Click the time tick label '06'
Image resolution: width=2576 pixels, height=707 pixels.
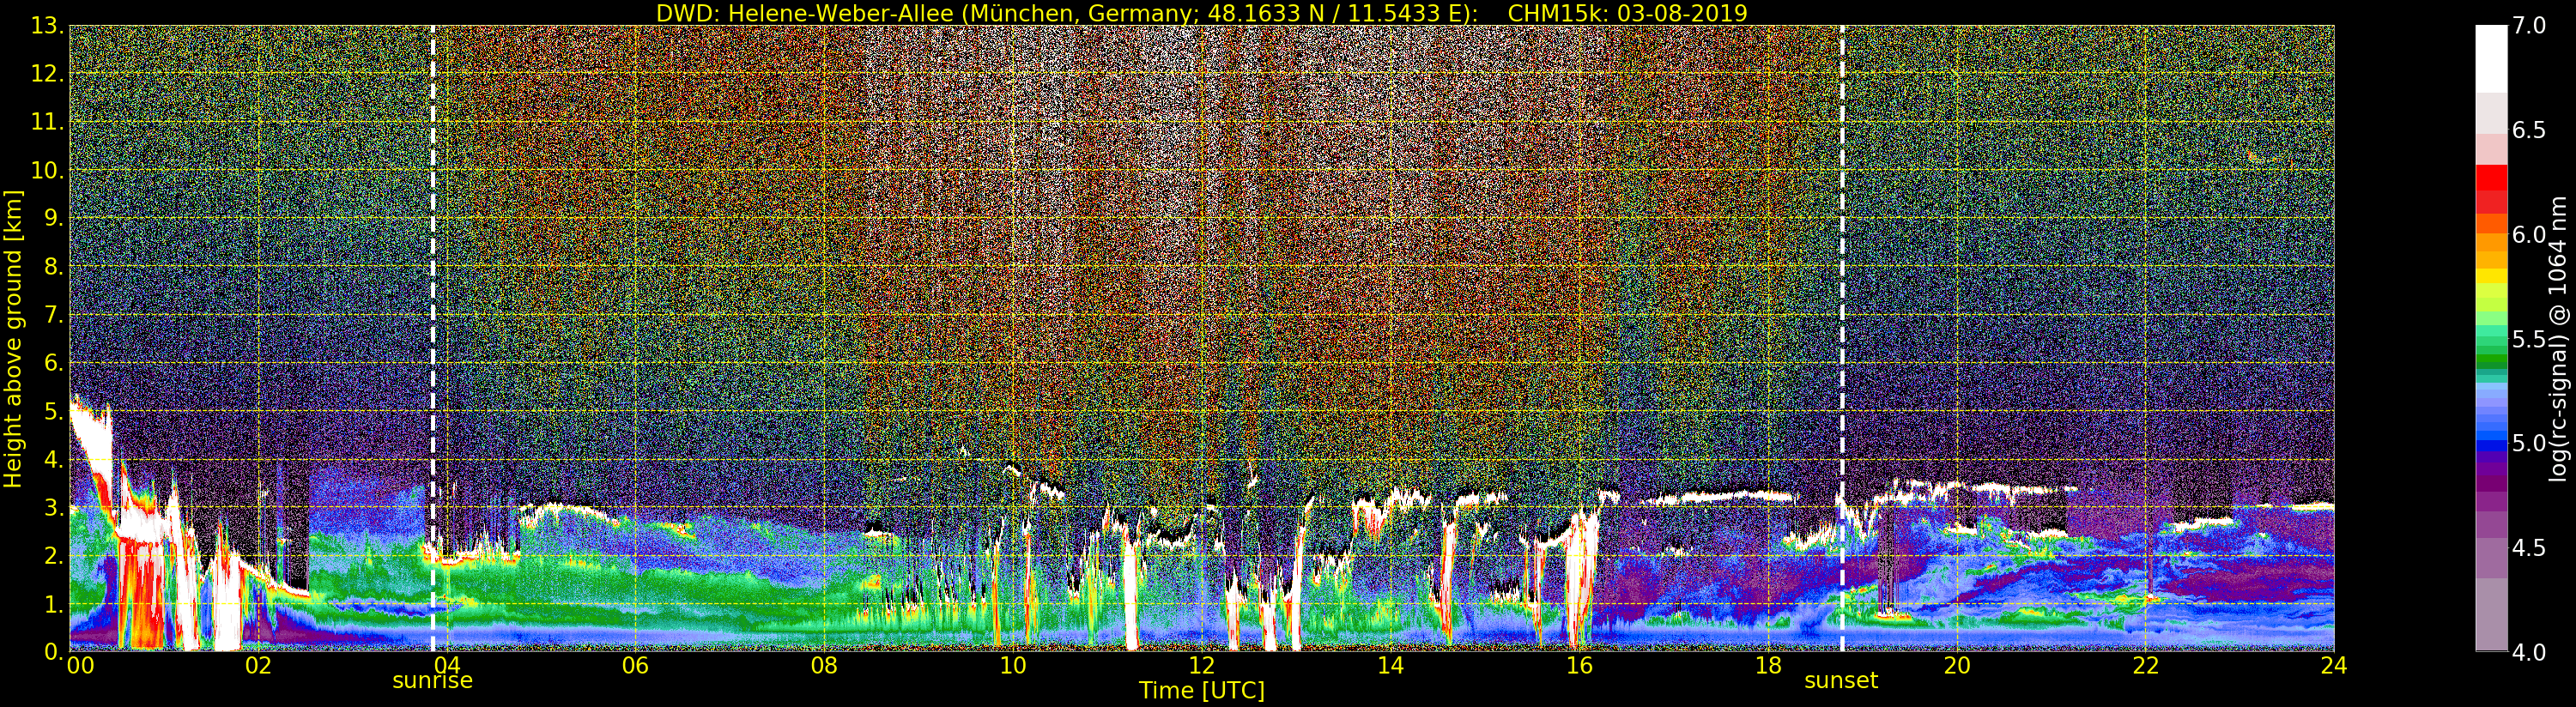[x=635, y=666]
